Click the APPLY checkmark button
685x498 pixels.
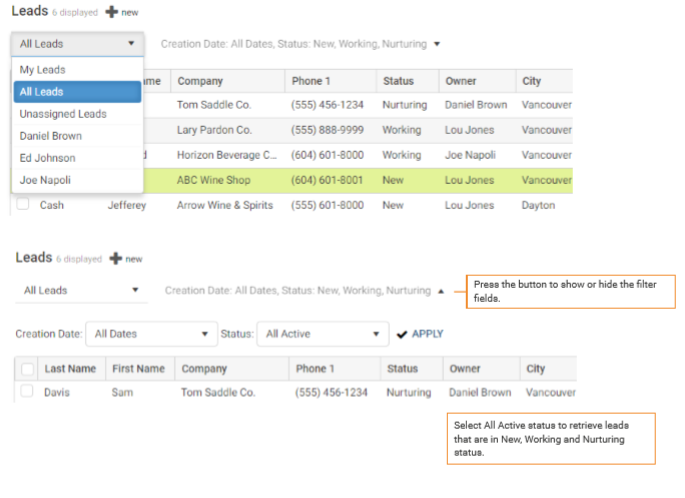point(419,334)
